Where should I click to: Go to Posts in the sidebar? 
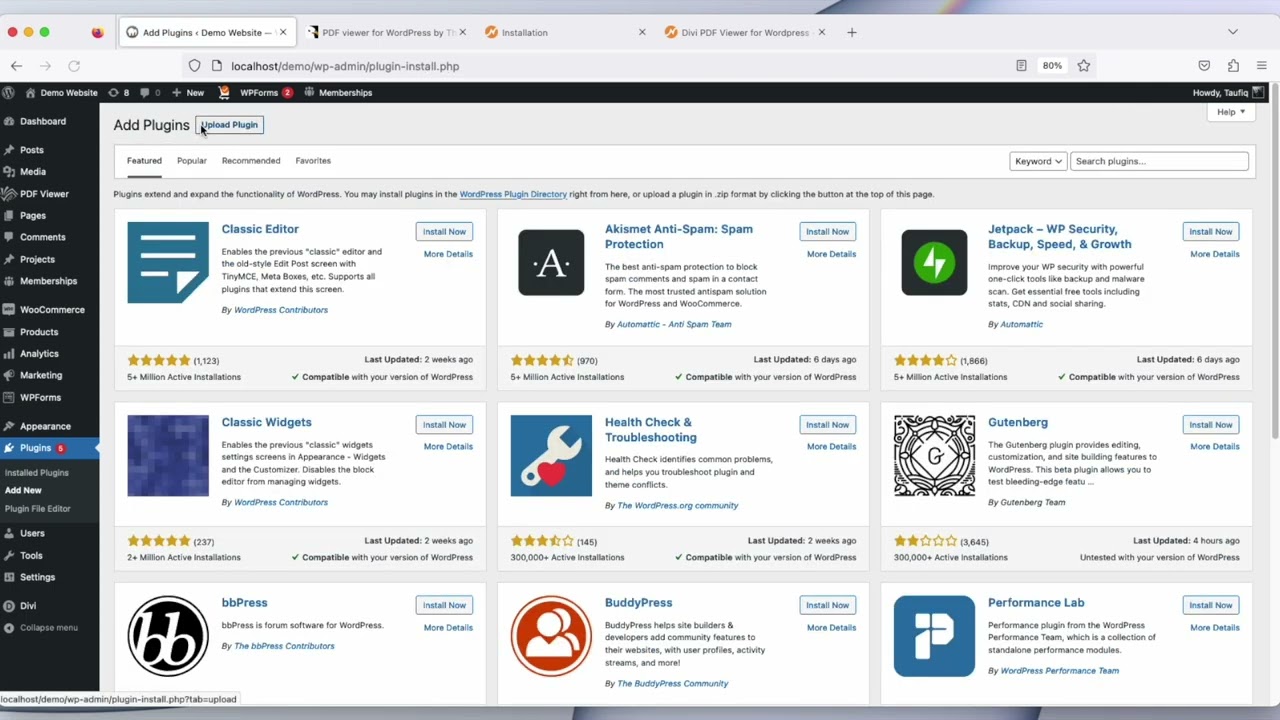[x=31, y=150]
